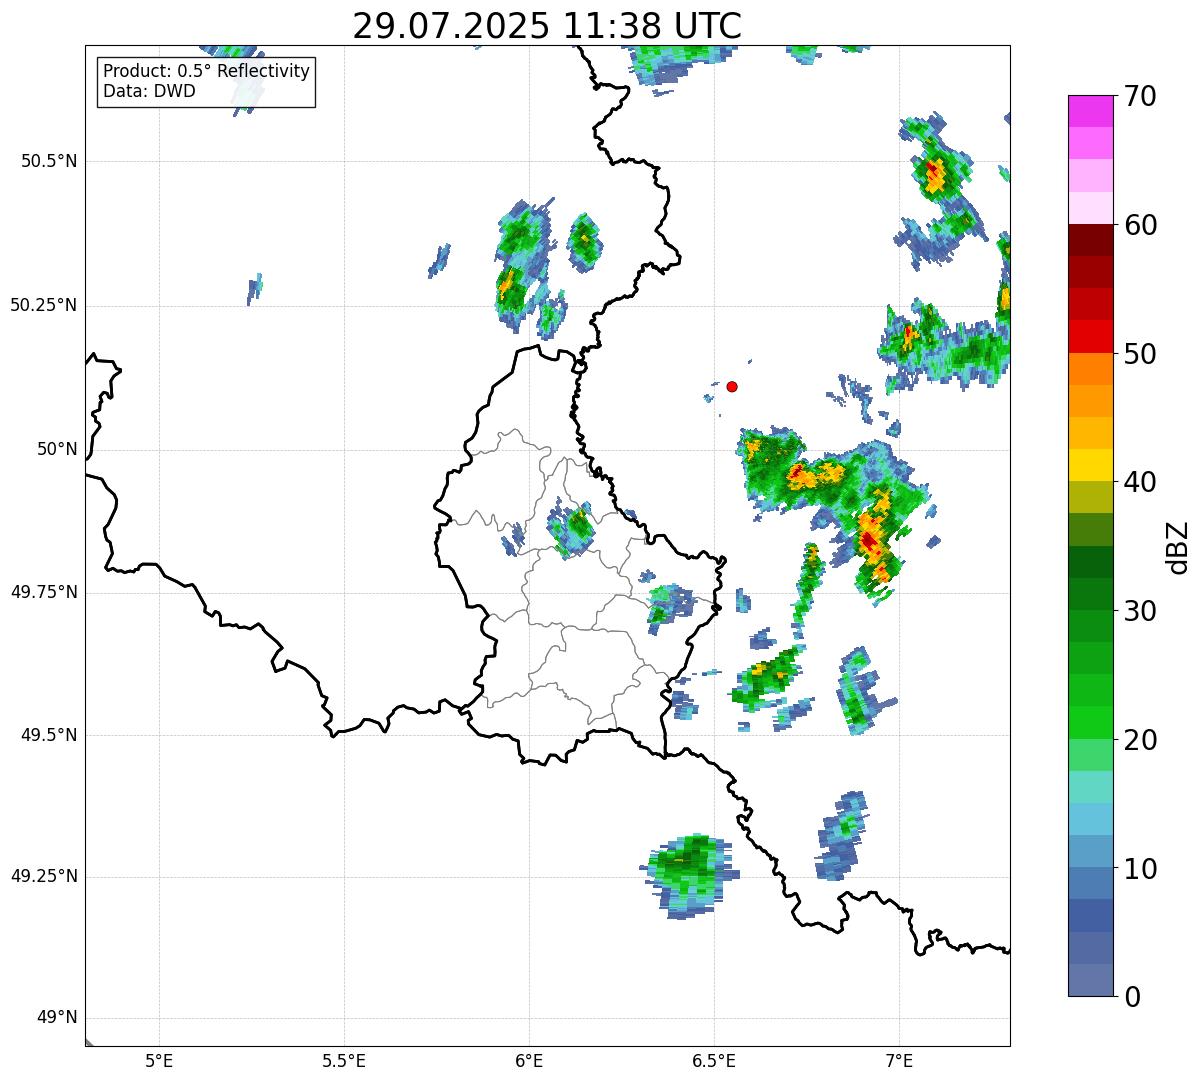
Task: Pick the magenta swatch at top of colorbar
Action: pos(1091,111)
